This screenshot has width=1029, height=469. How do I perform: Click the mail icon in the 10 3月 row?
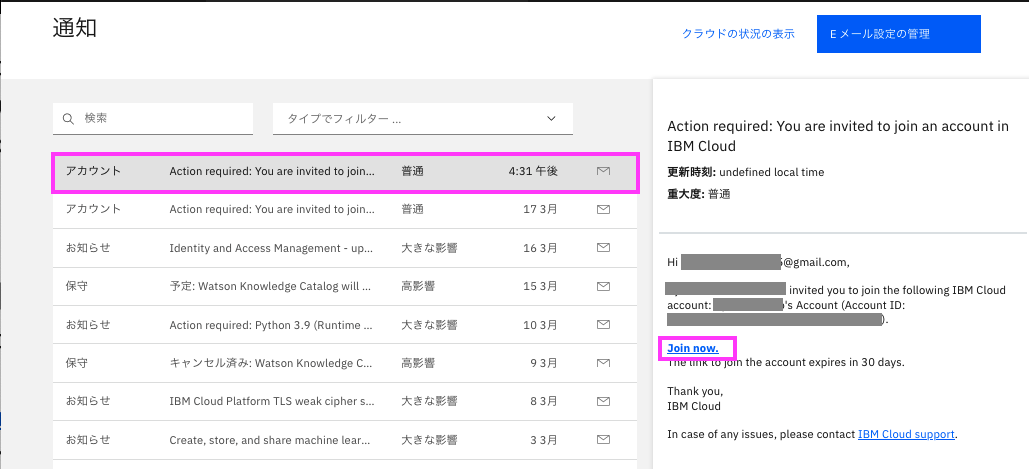pos(603,324)
